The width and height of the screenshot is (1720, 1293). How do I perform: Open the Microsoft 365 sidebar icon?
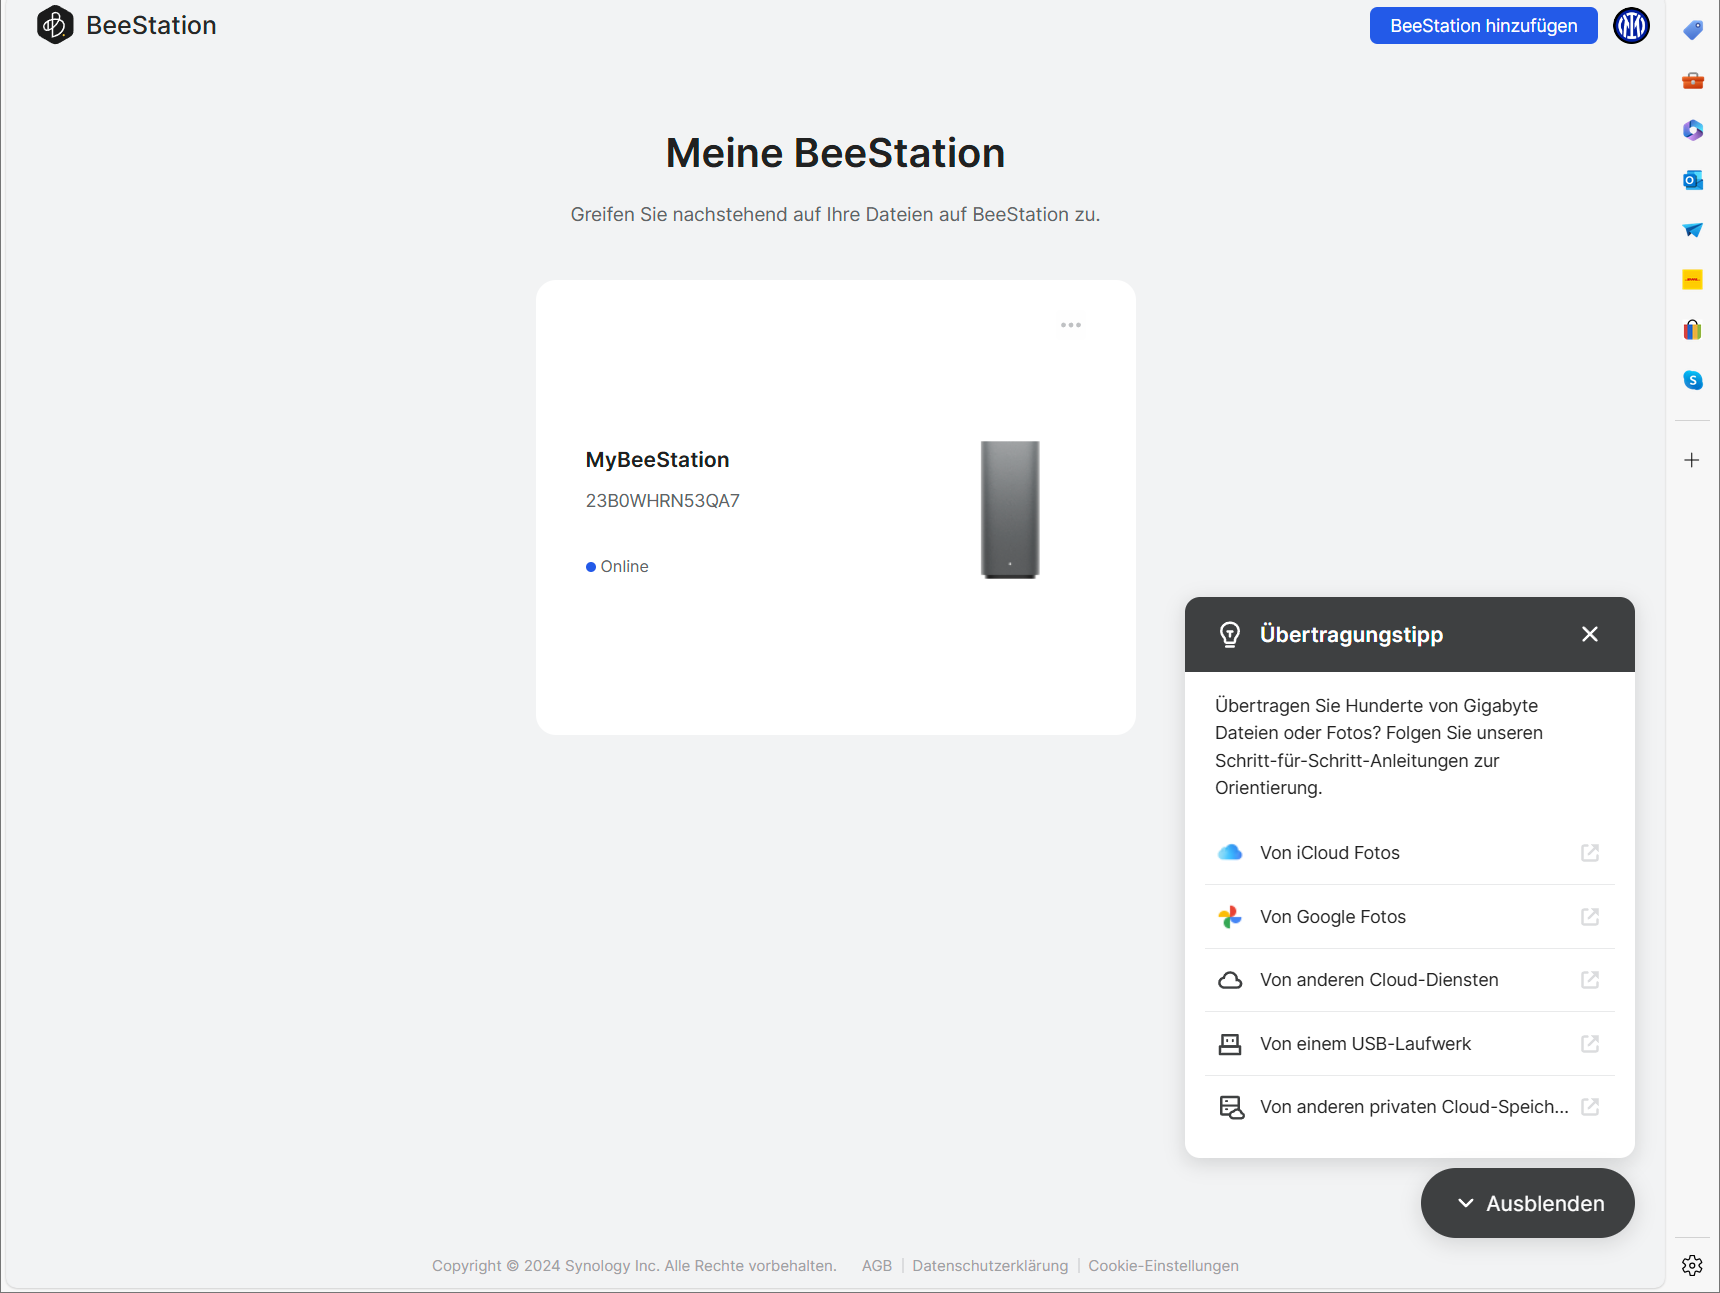click(x=1692, y=130)
